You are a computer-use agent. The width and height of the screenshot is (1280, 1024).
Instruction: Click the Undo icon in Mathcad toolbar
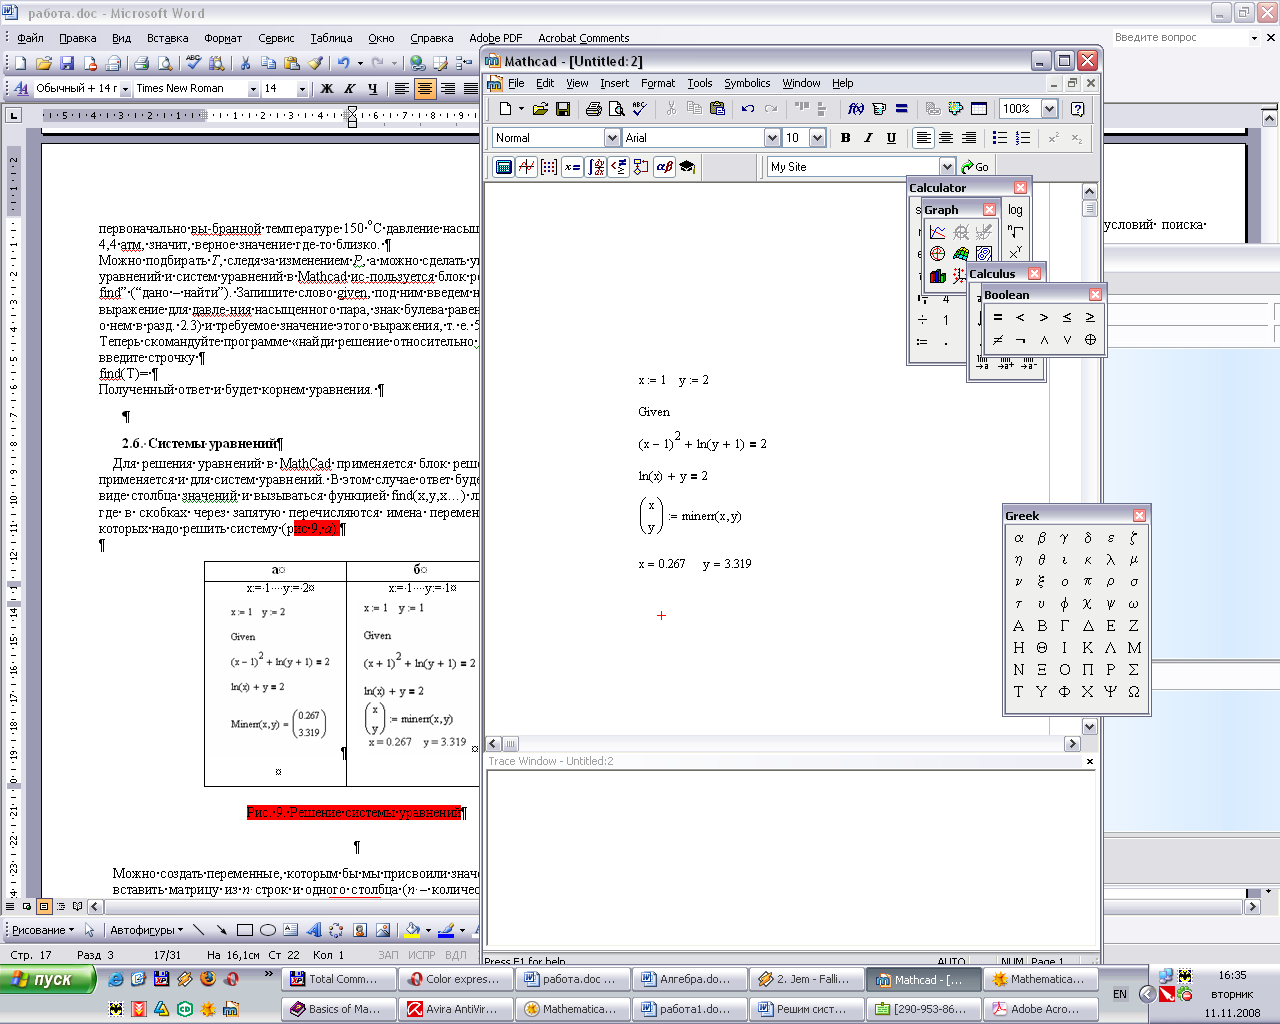748,108
